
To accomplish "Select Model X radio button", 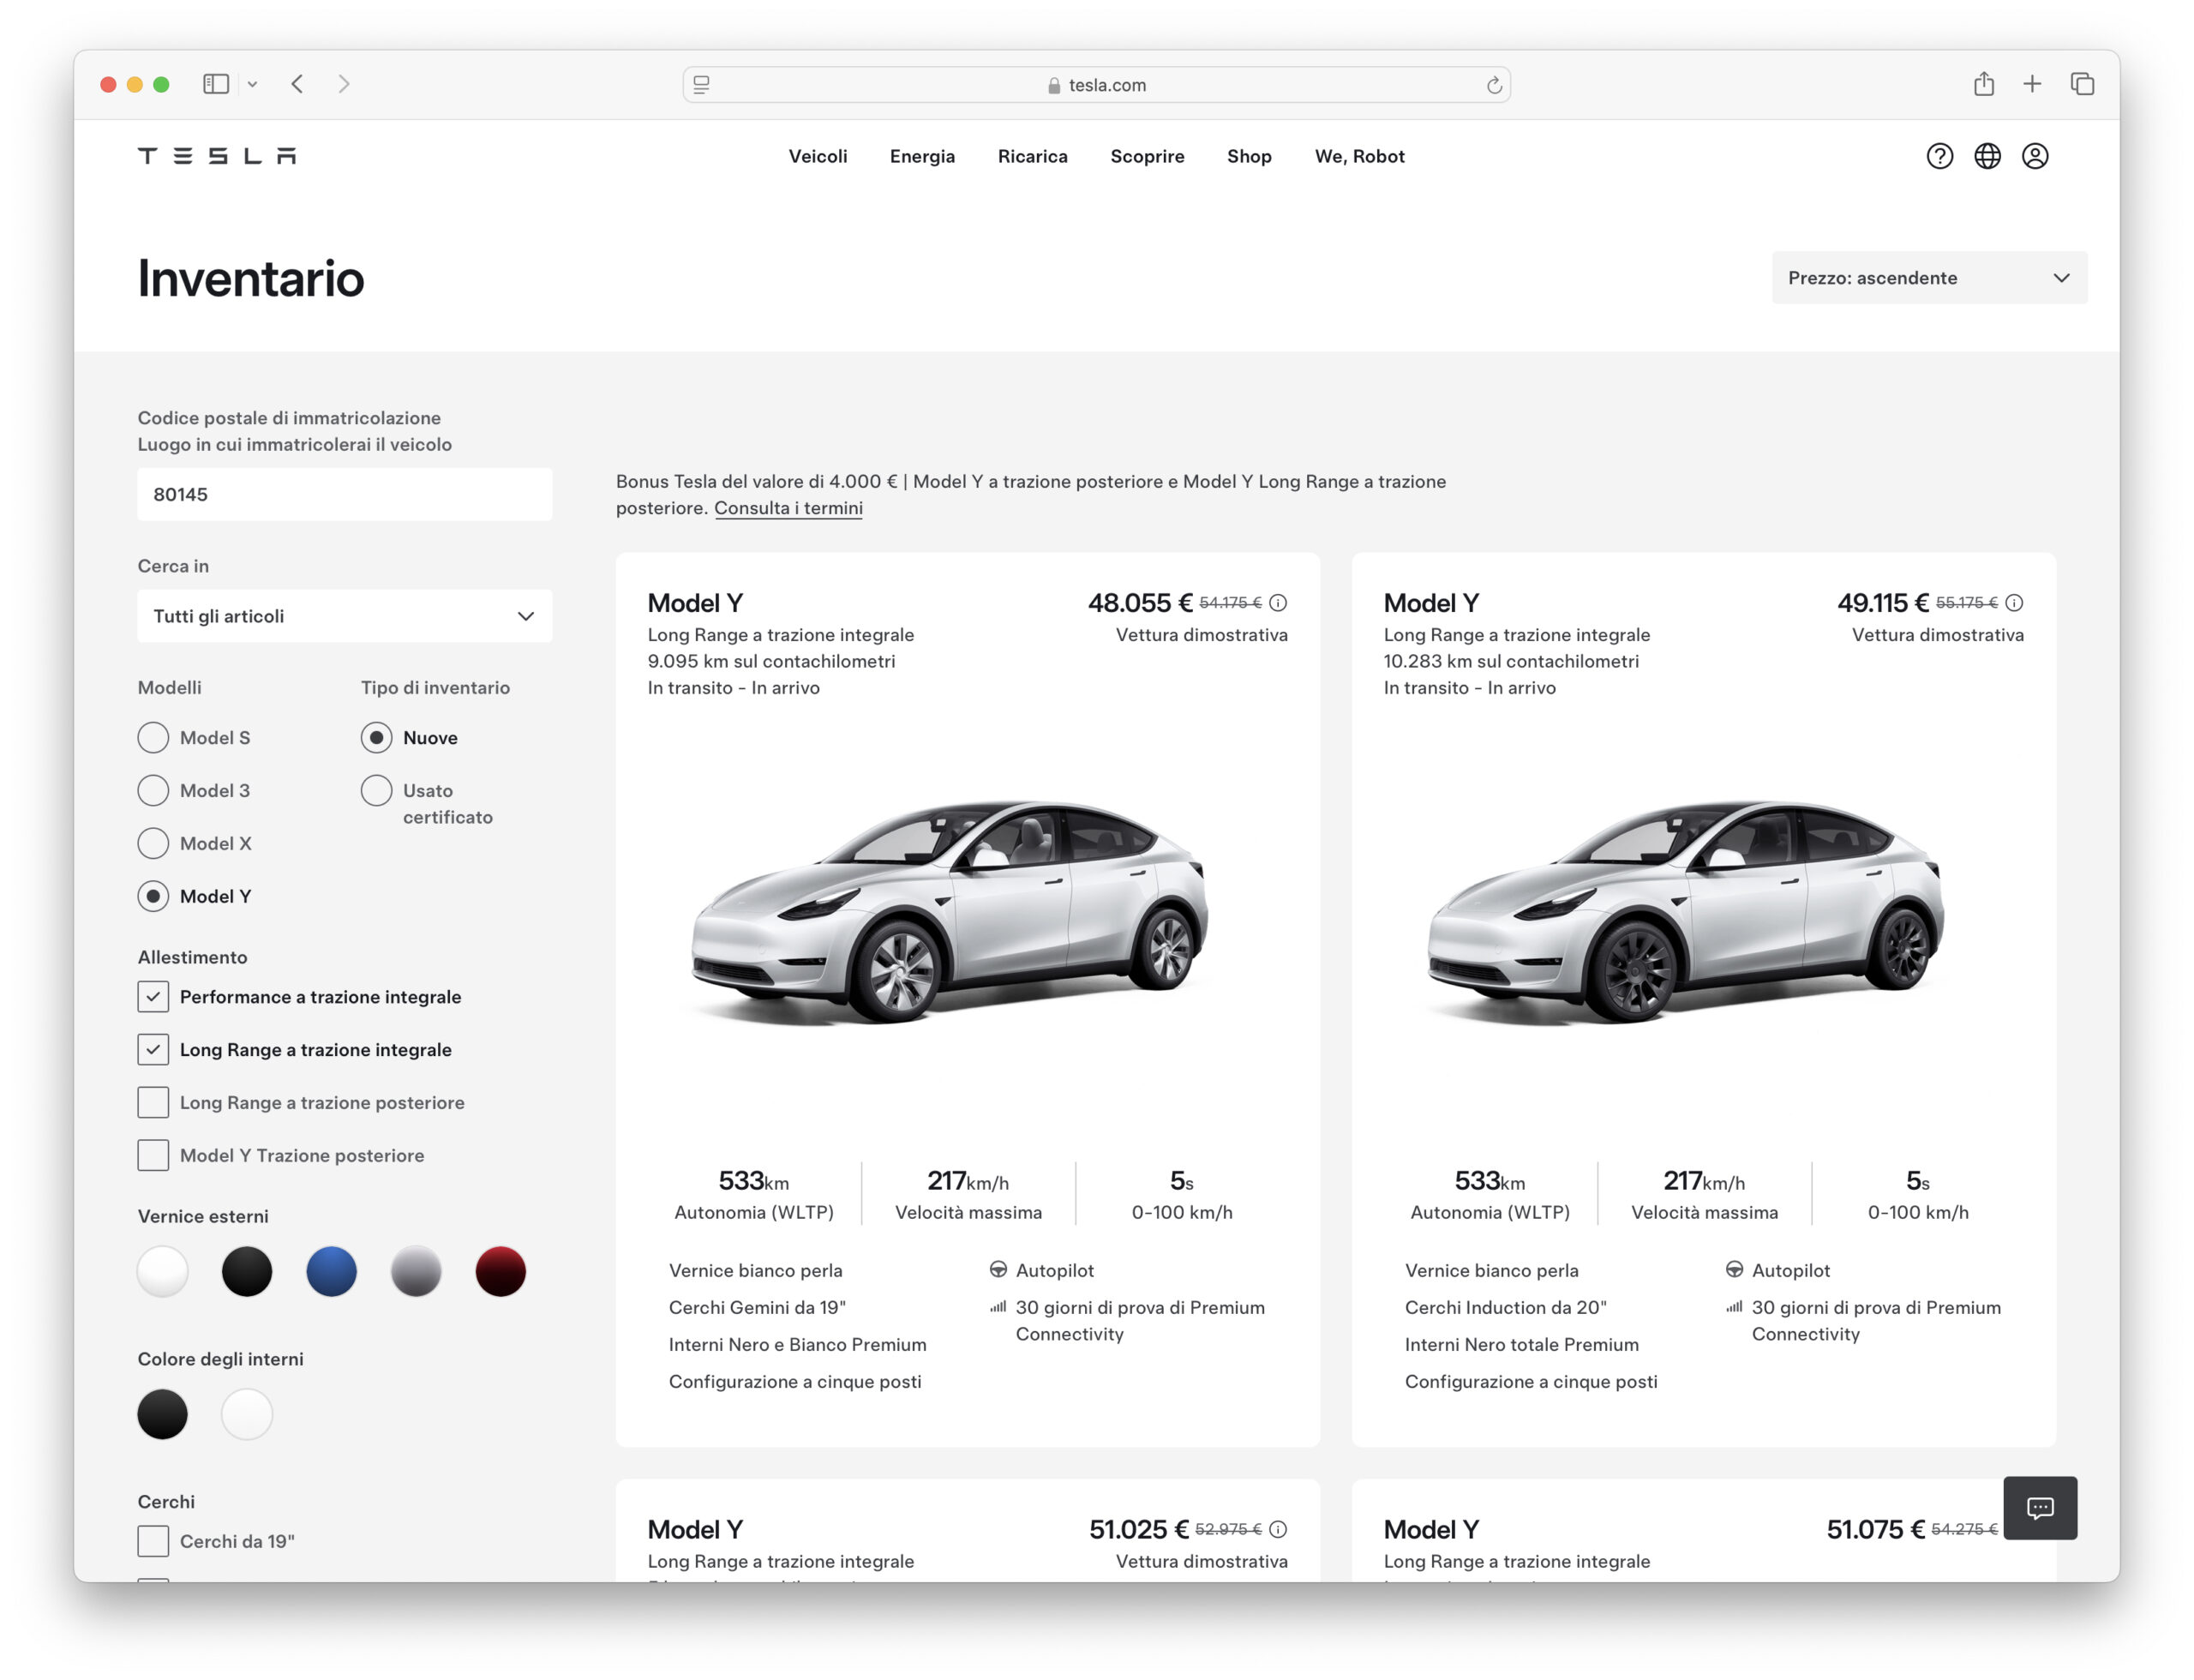I will [x=153, y=843].
